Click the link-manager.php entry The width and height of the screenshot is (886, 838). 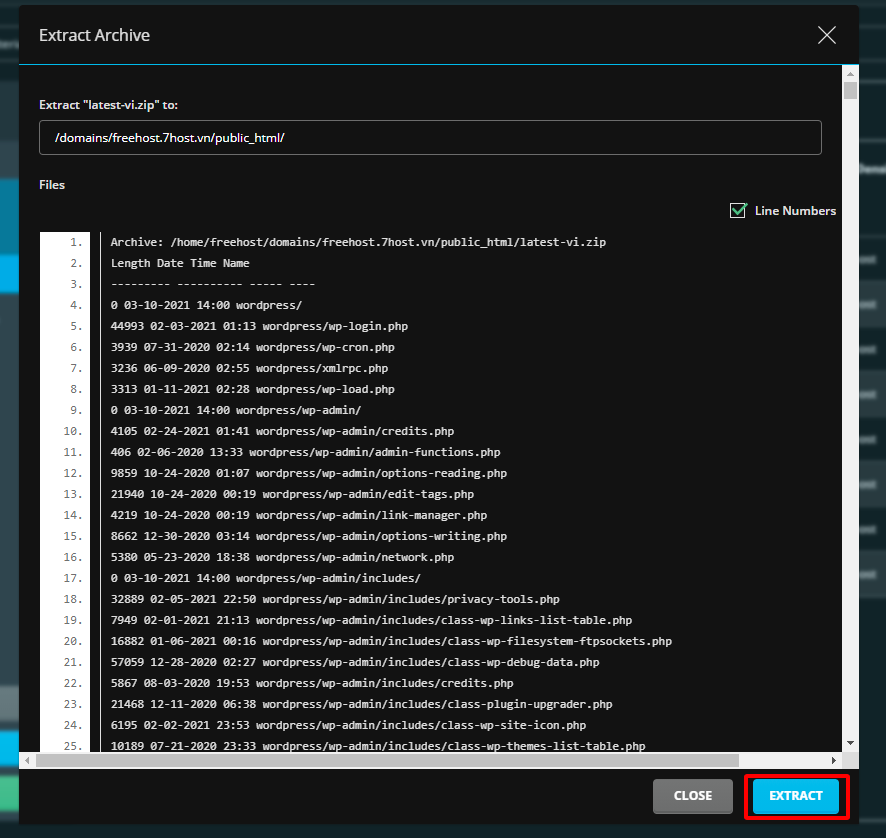coord(299,515)
